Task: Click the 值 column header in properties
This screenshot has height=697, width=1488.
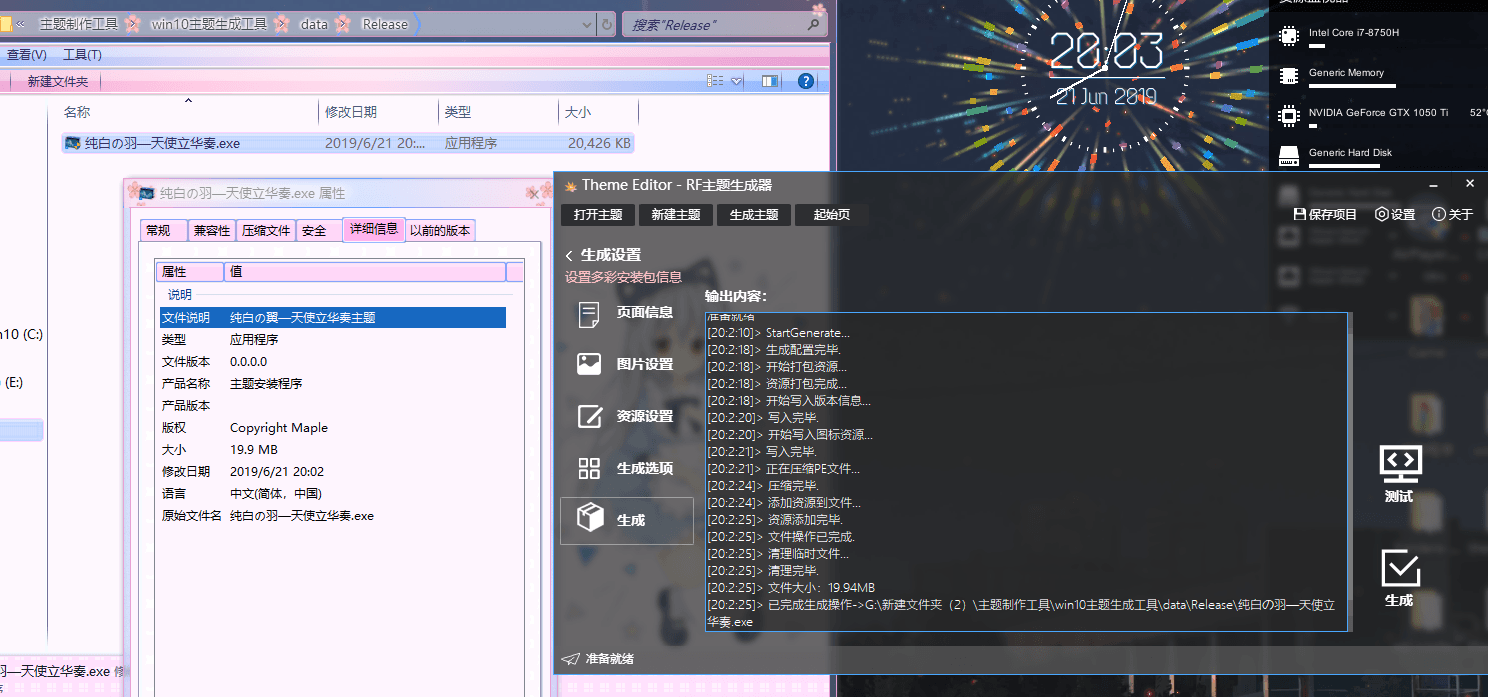Action: (x=365, y=272)
